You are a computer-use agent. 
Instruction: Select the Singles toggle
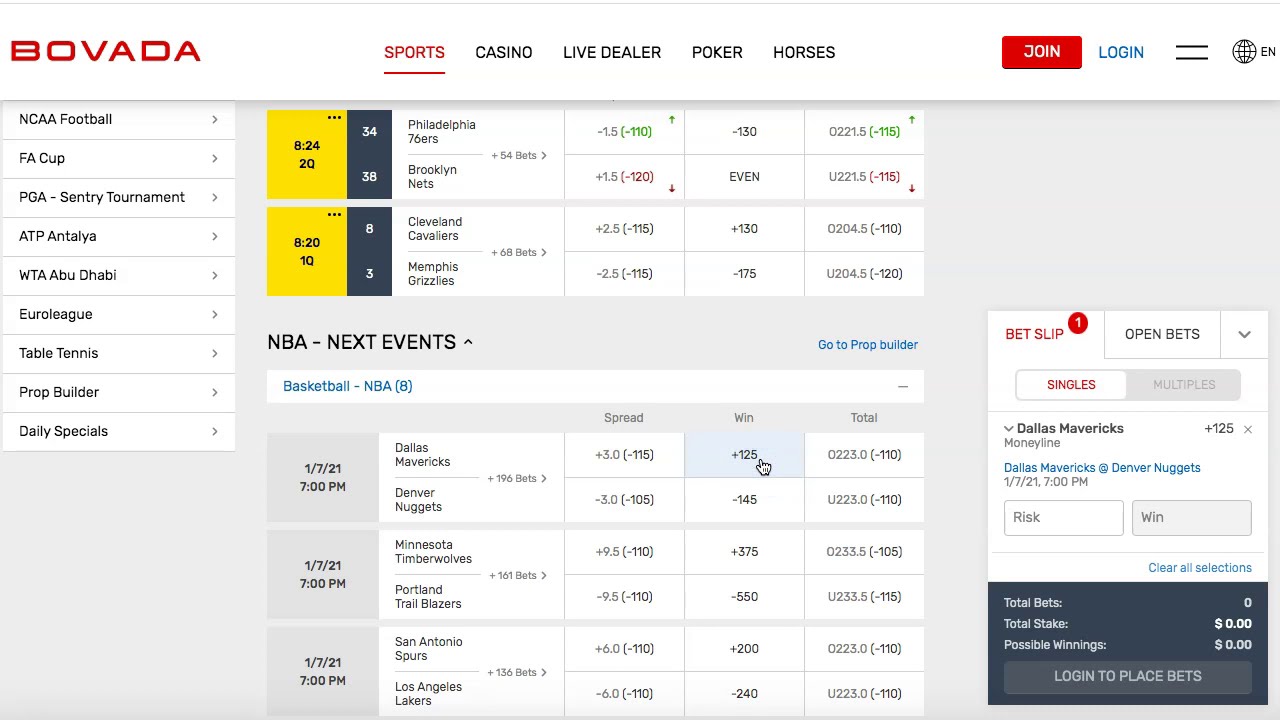[1071, 385]
